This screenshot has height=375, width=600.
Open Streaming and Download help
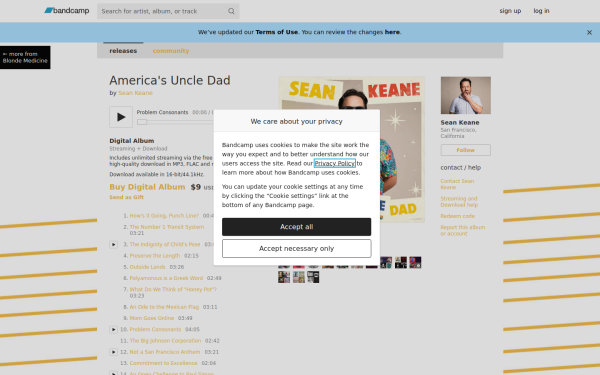tap(459, 202)
